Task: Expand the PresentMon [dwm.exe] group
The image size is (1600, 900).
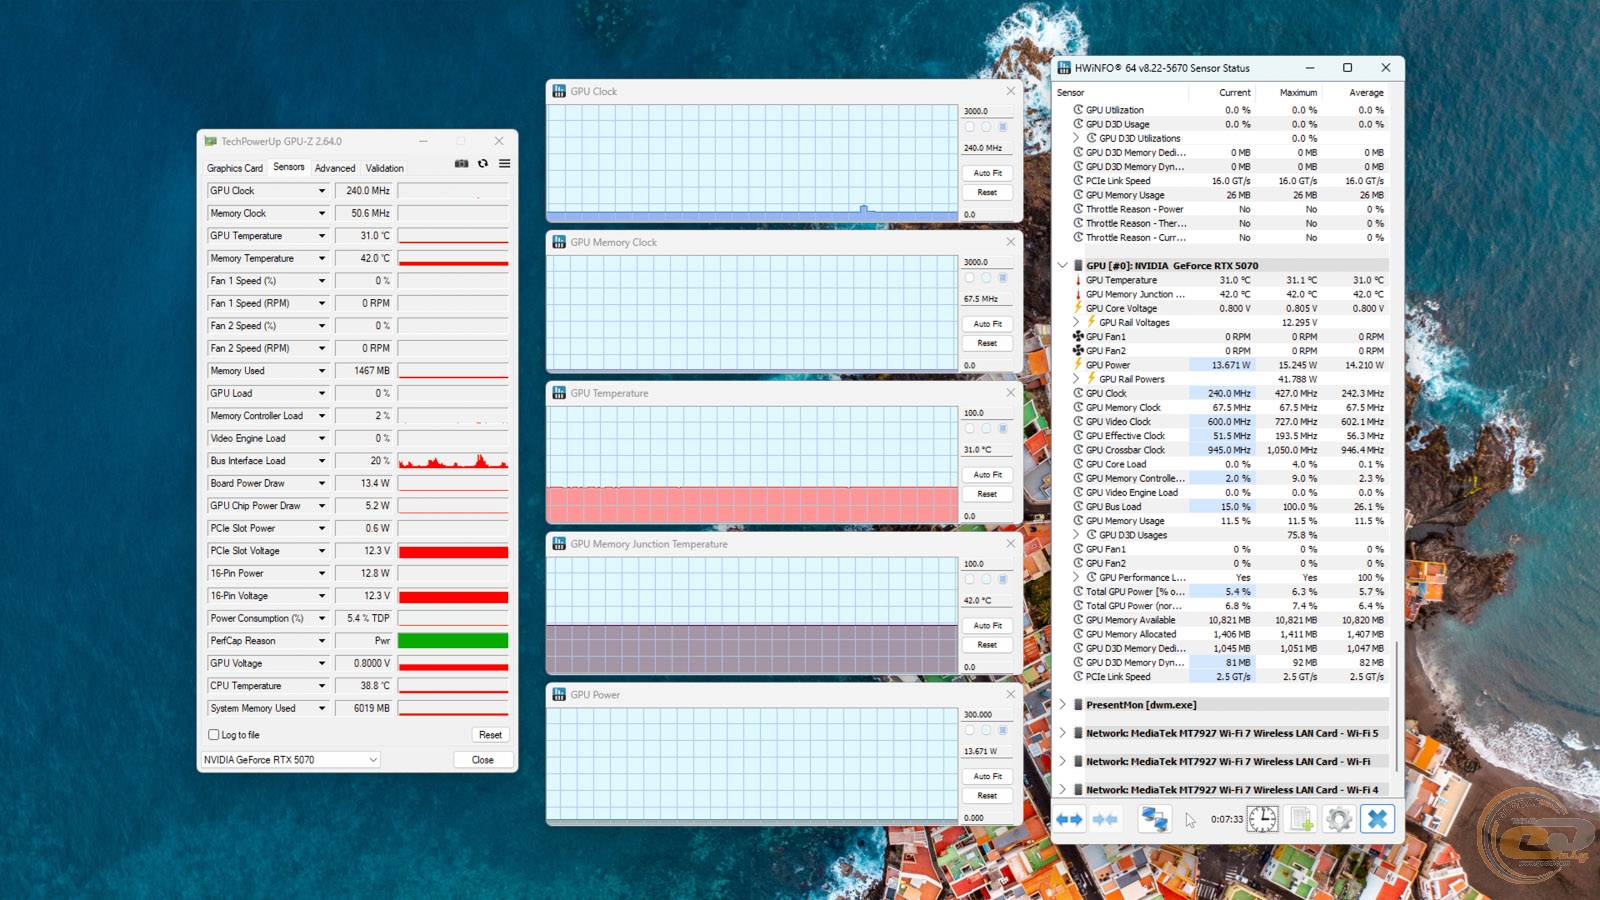Action: (1062, 705)
